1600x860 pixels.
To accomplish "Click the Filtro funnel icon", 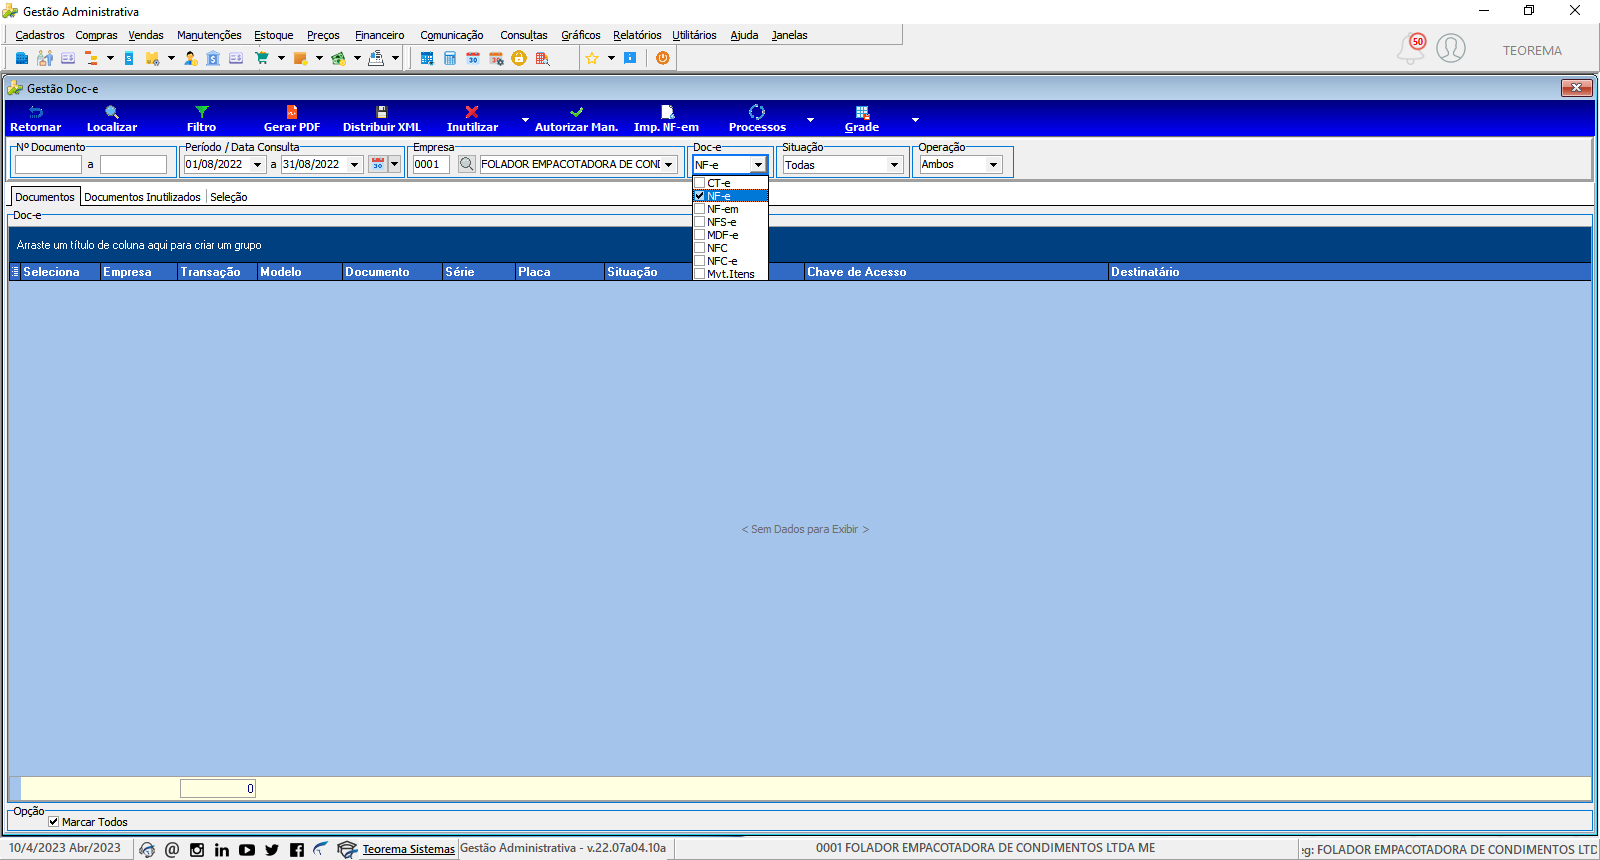I will (x=202, y=112).
